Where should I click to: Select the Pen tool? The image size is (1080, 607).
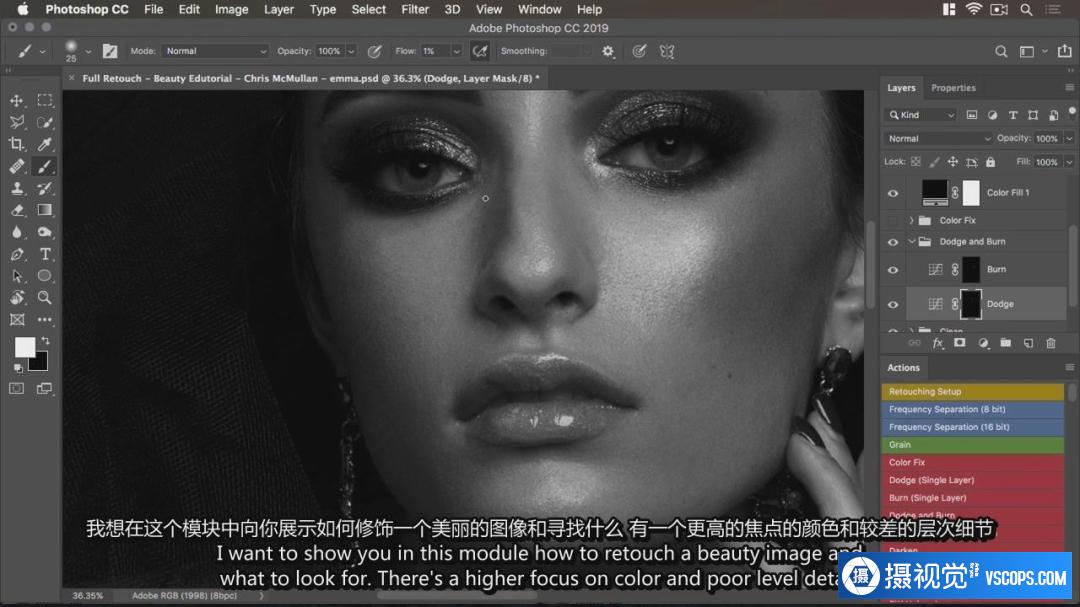[x=17, y=254]
